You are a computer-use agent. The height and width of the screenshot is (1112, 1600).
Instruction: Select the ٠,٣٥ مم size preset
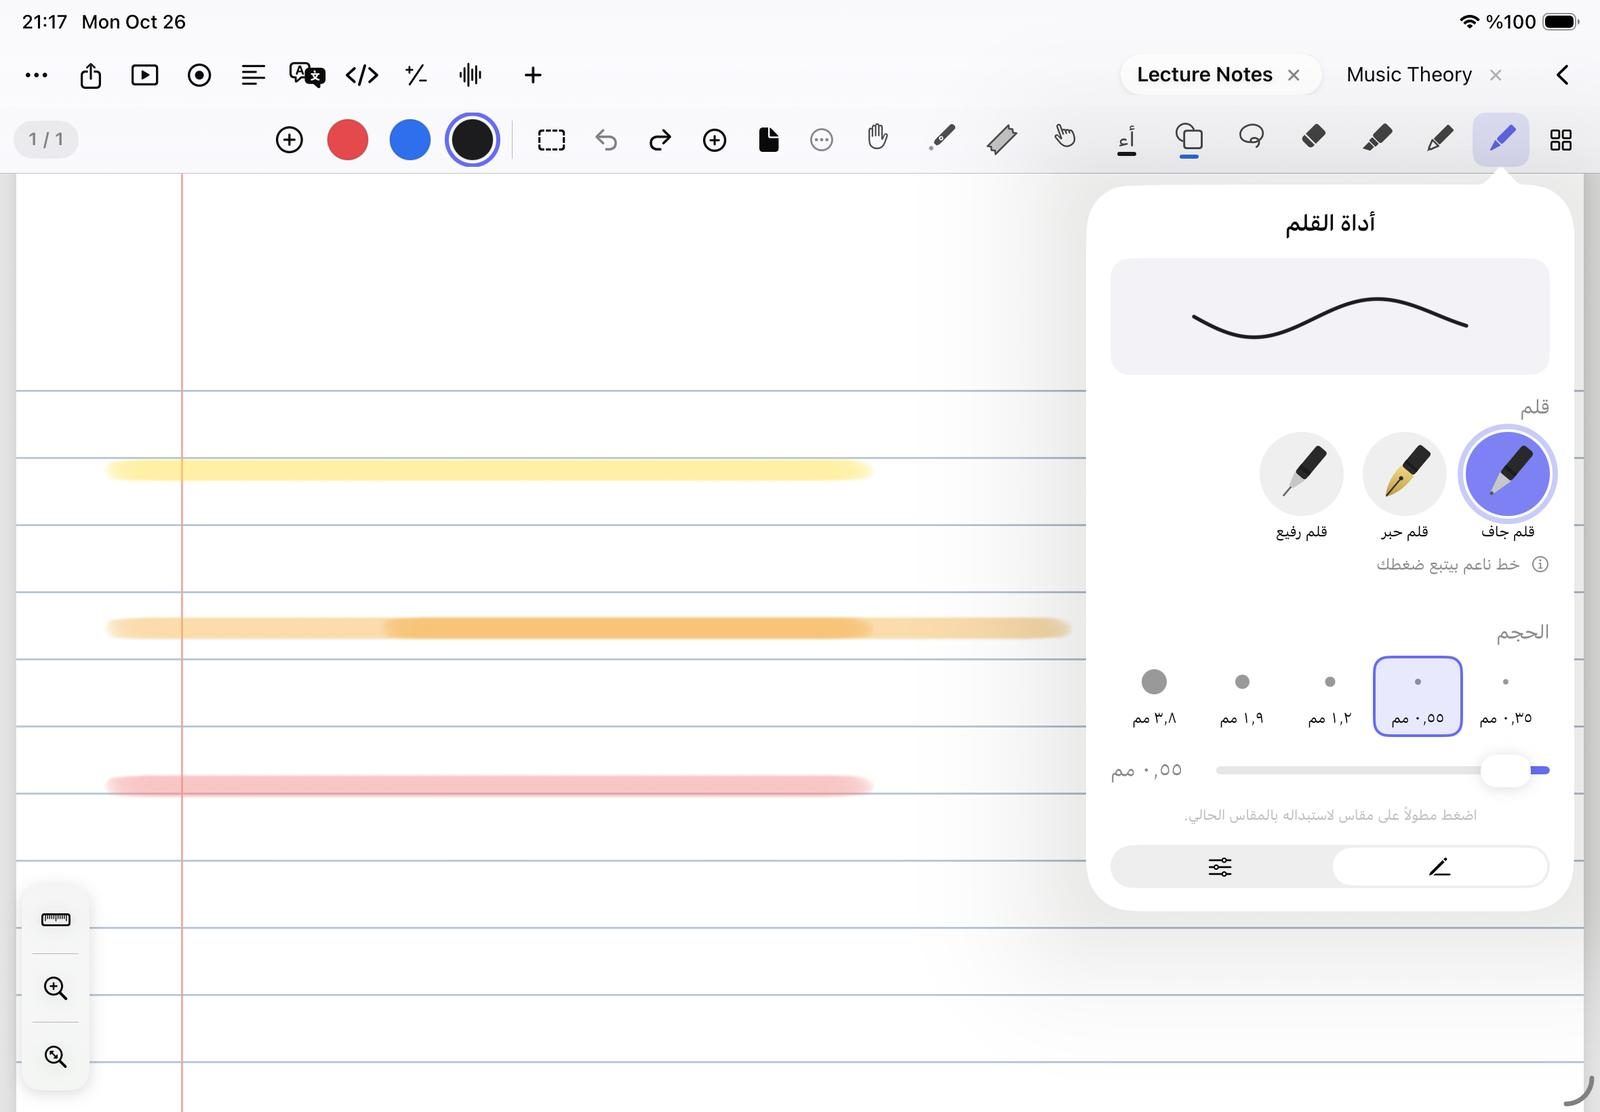pyautogui.click(x=1505, y=696)
